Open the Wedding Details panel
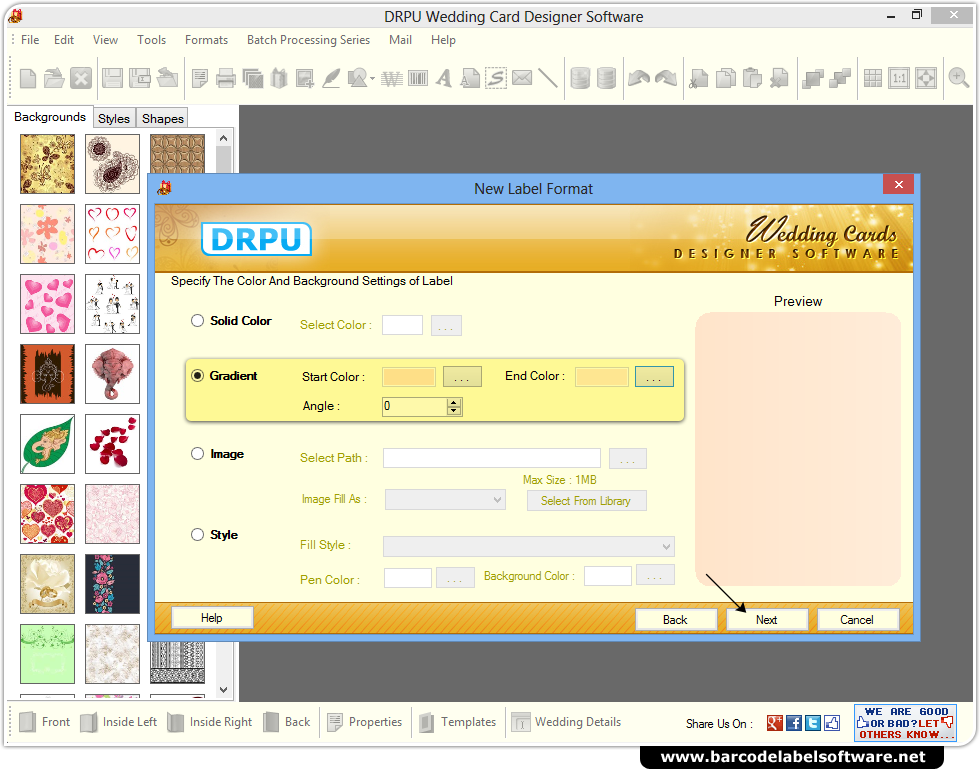 point(566,722)
